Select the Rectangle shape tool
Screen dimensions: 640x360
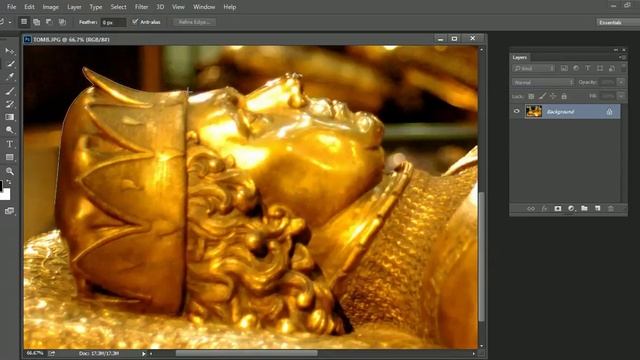pyautogui.click(x=10, y=158)
